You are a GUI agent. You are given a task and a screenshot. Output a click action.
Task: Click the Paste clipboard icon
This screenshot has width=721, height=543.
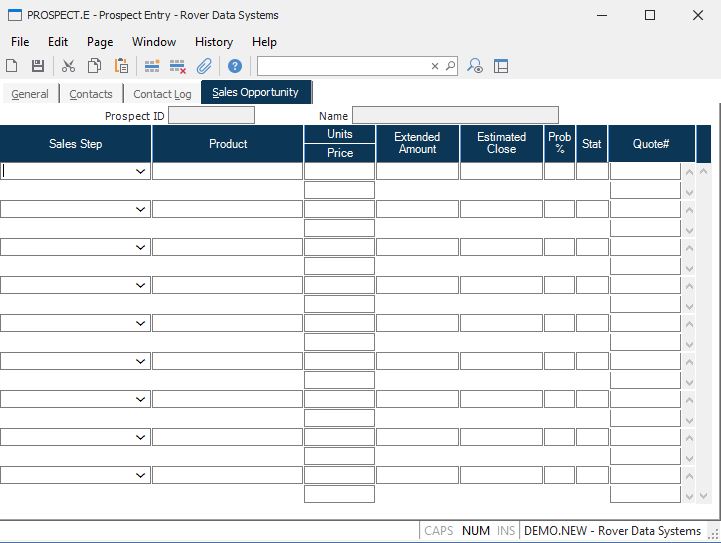tap(121, 66)
